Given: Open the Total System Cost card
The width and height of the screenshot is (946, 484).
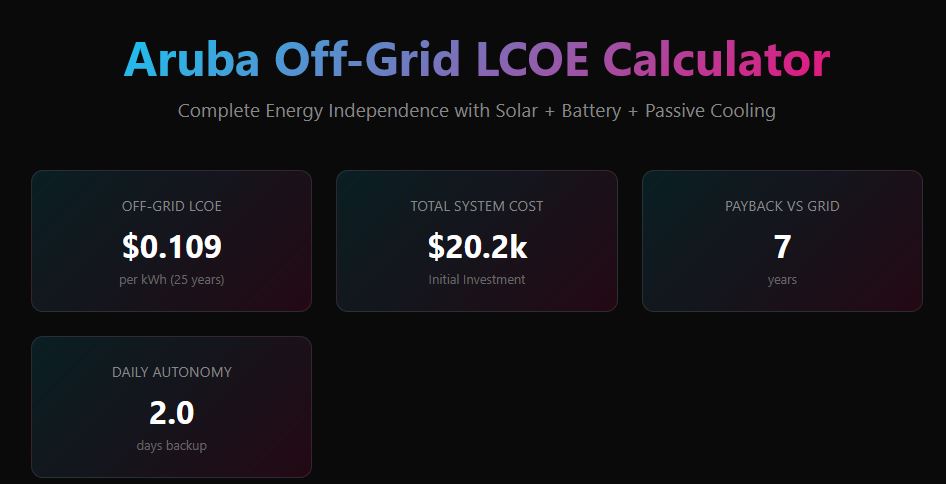Looking at the screenshot, I should (477, 241).
